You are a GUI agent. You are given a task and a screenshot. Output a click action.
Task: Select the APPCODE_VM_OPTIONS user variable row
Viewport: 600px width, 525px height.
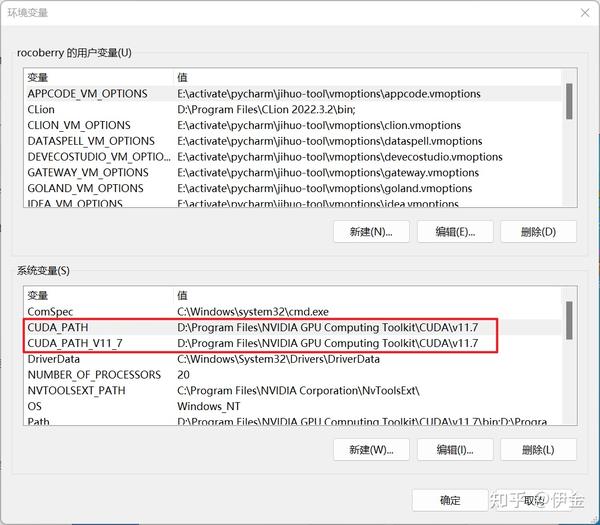[292, 94]
